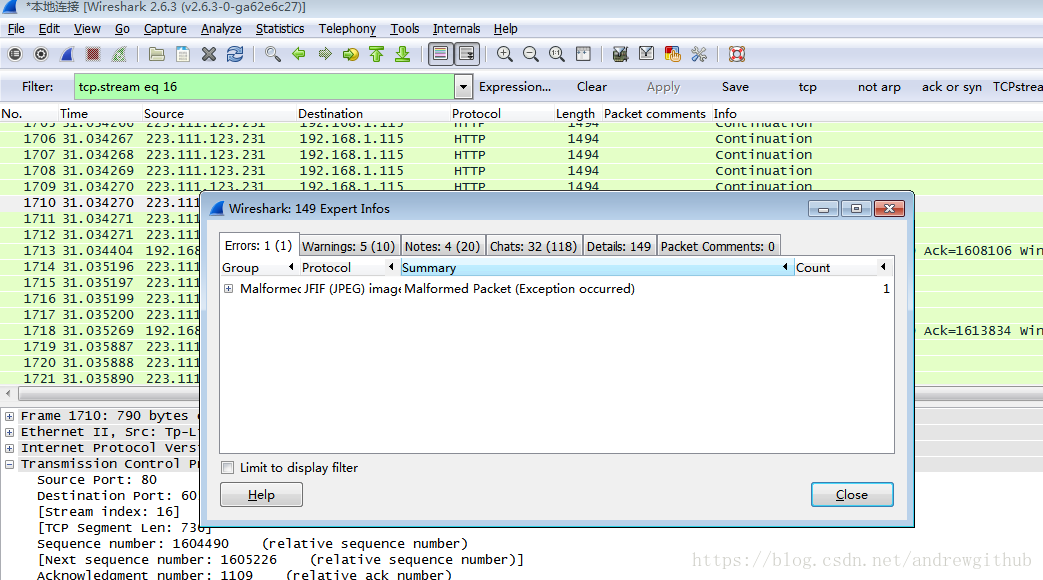Image resolution: width=1043 pixels, height=580 pixels.
Task: Close the capture file (X icon)
Action: coord(209,54)
